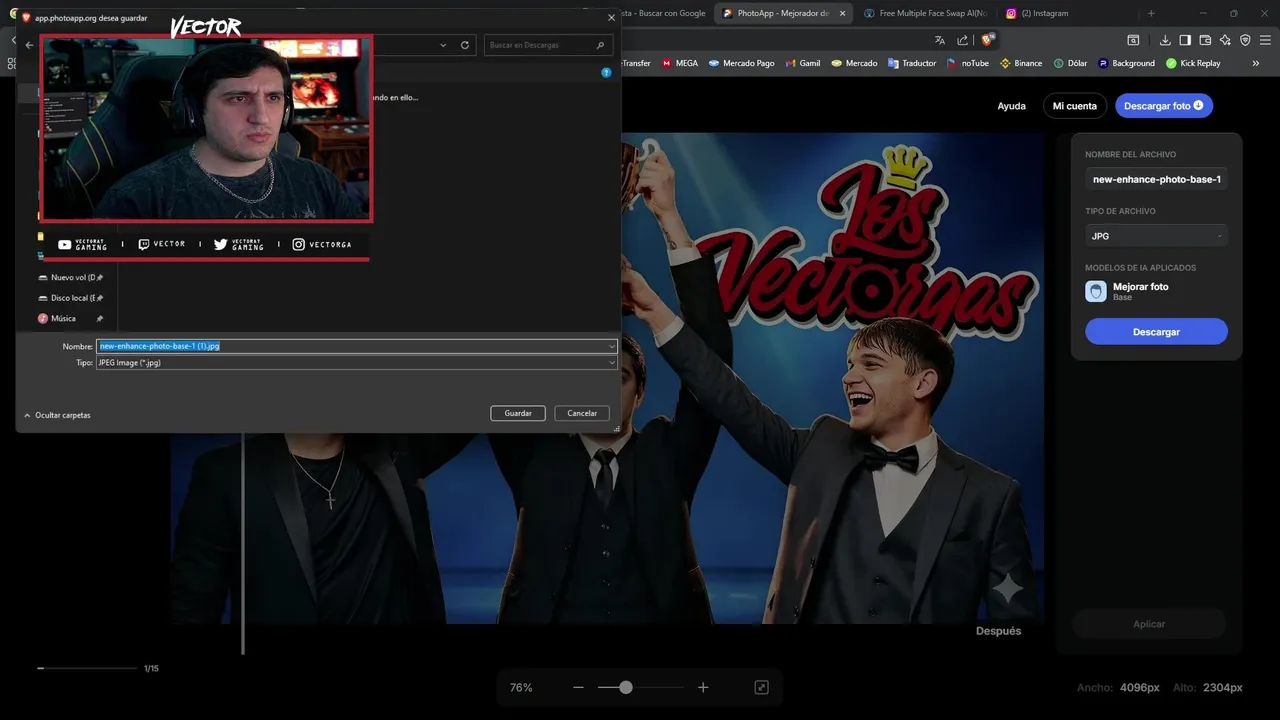Open the Gamil bookmark
The width and height of the screenshot is (1280, 720).
pos(802,63)
